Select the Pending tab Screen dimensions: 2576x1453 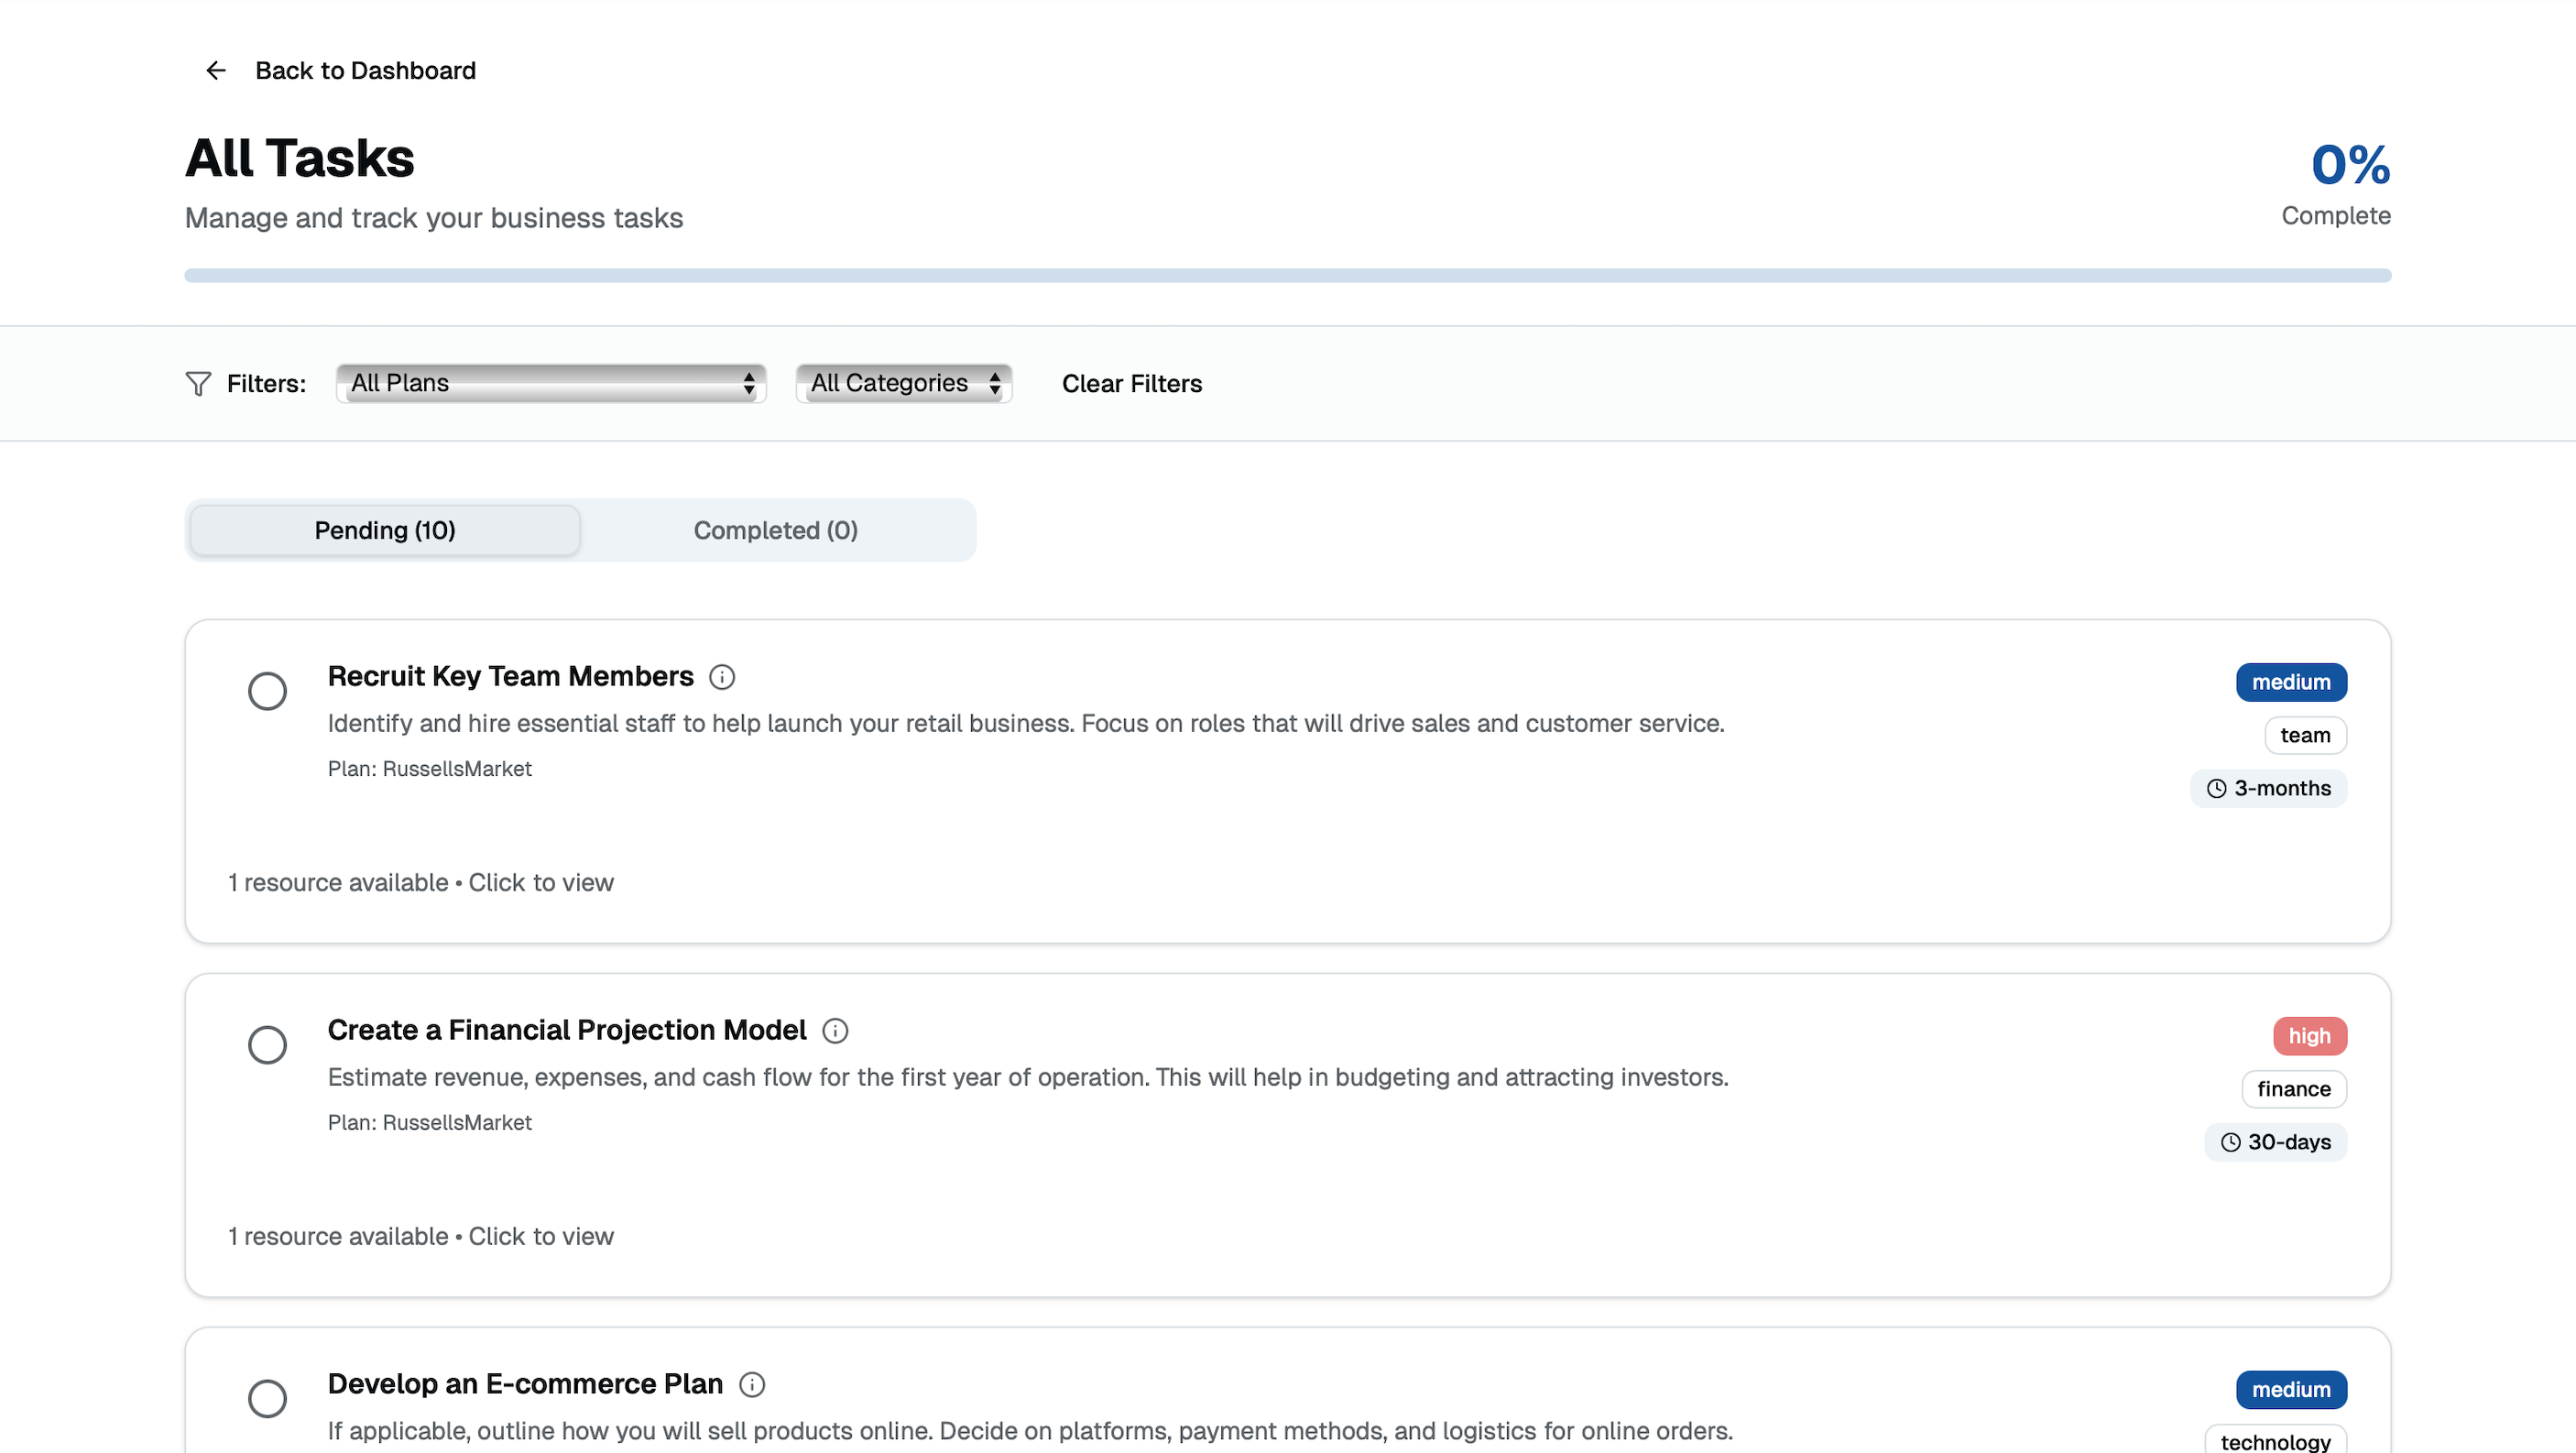coord(384,530)
